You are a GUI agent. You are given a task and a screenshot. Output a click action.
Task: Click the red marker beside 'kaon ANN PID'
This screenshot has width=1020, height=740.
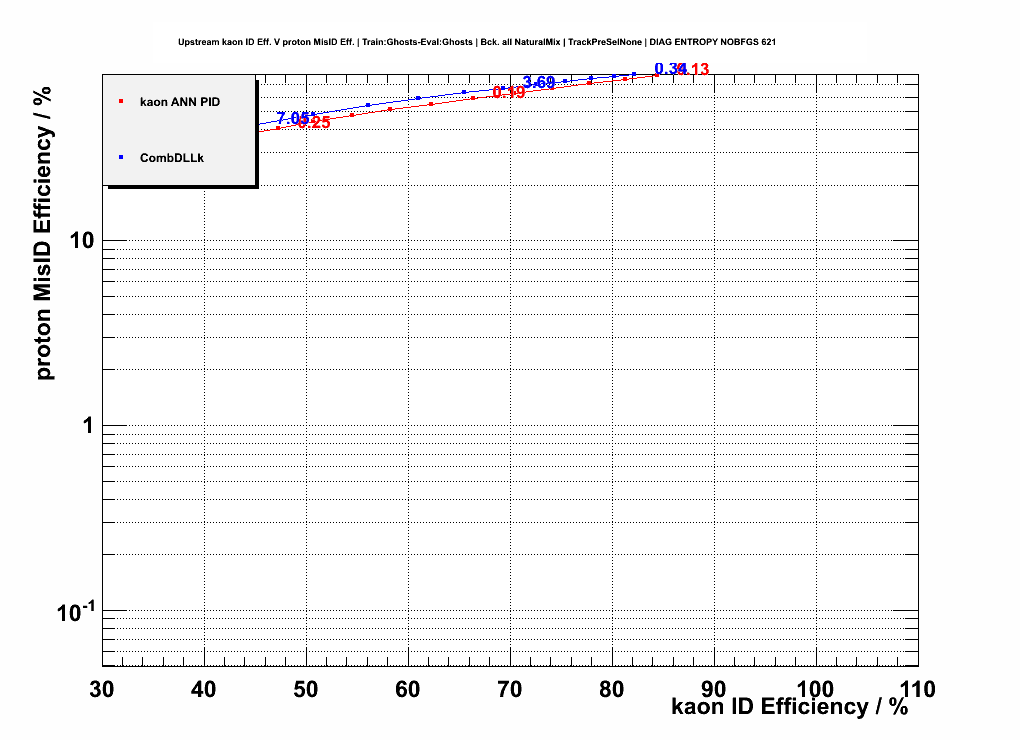(121, 101)
